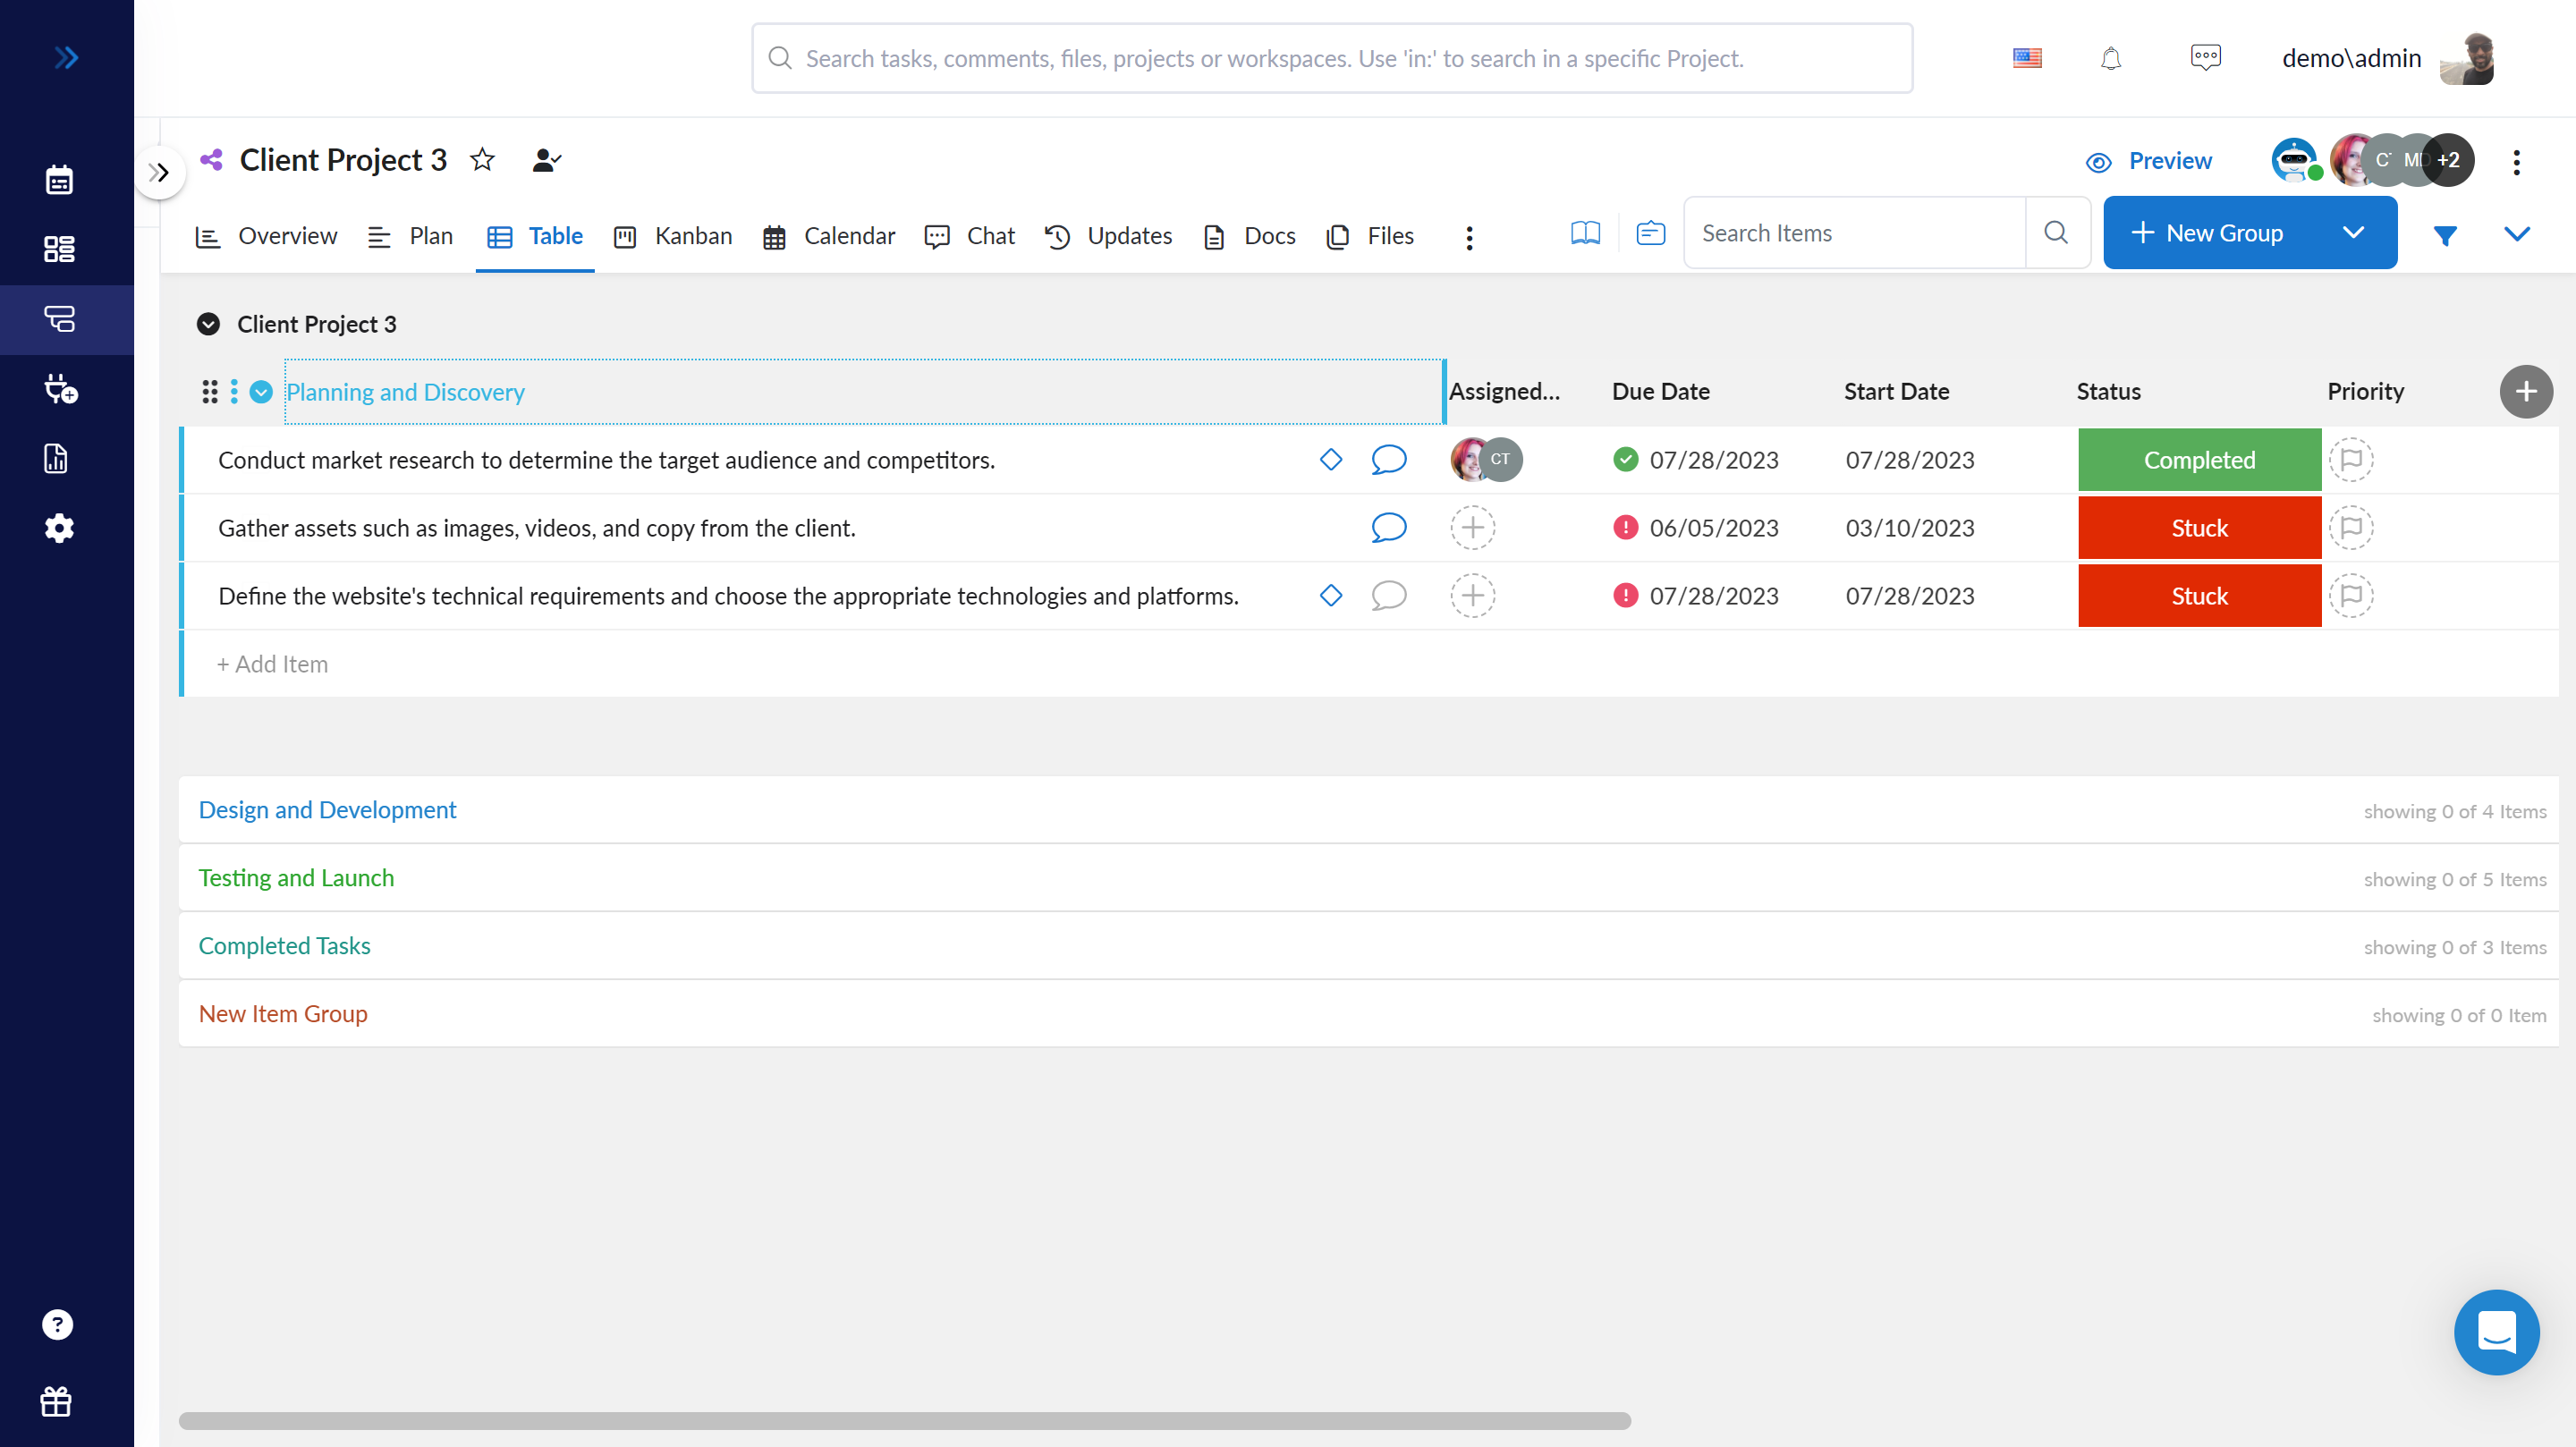Switch to the Chat tab
The image size is (2576, 1447).
[x=987, y=235]
